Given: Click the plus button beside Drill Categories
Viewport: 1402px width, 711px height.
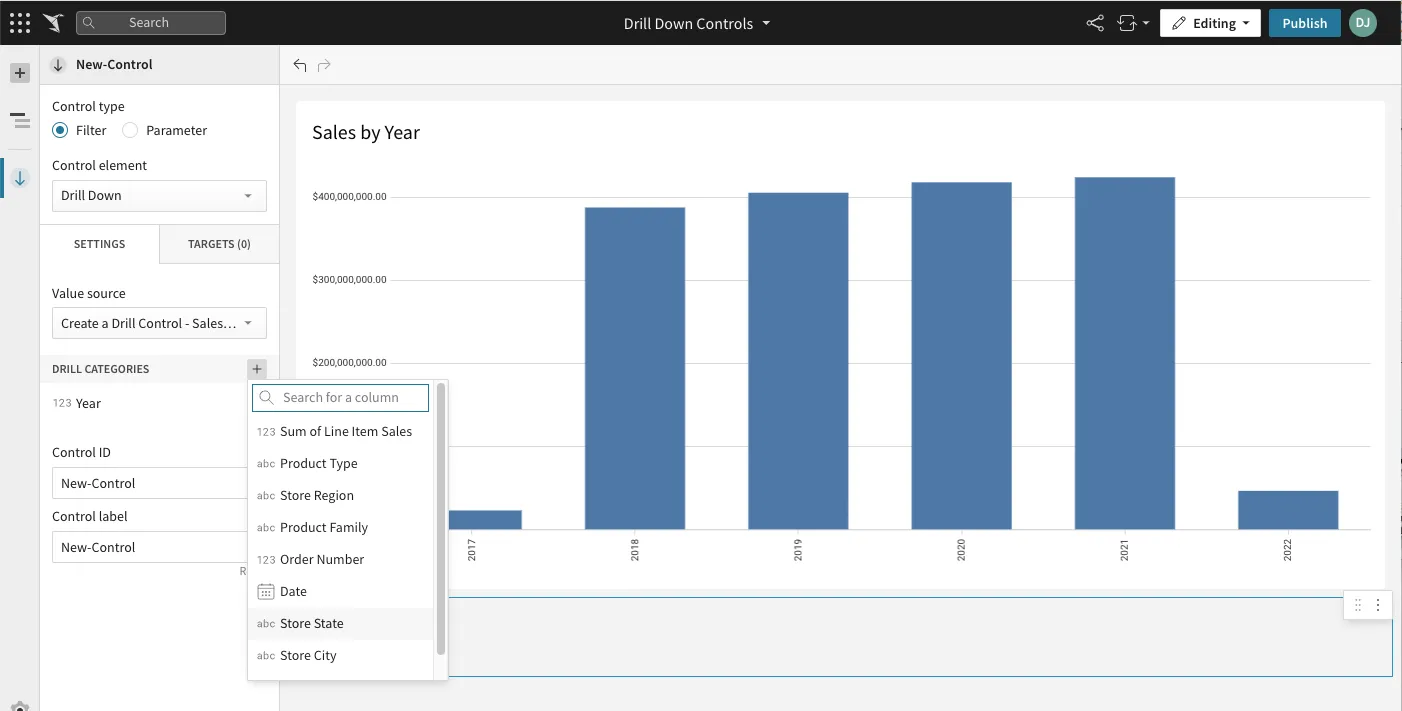Looking at the screenshot, I should [x=257, y=369].
